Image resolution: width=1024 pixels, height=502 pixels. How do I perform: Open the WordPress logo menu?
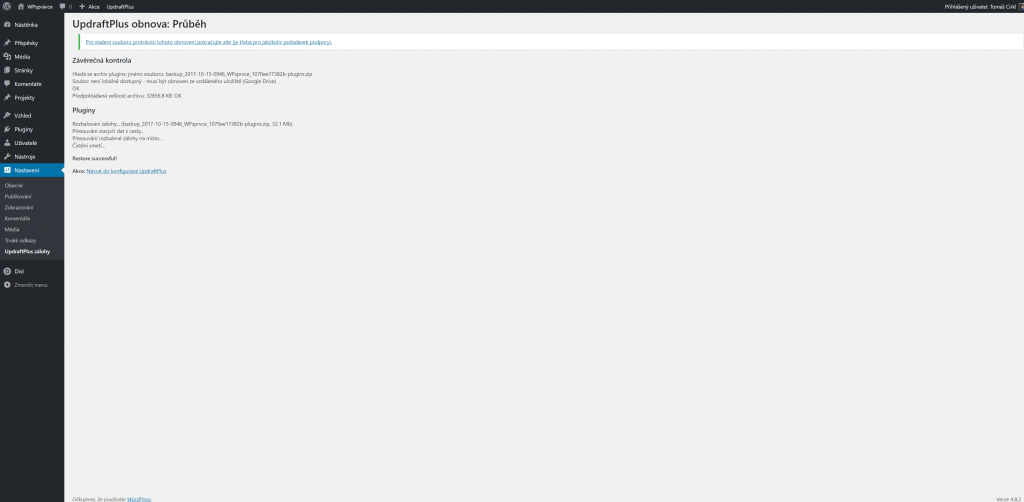point(7,6)
